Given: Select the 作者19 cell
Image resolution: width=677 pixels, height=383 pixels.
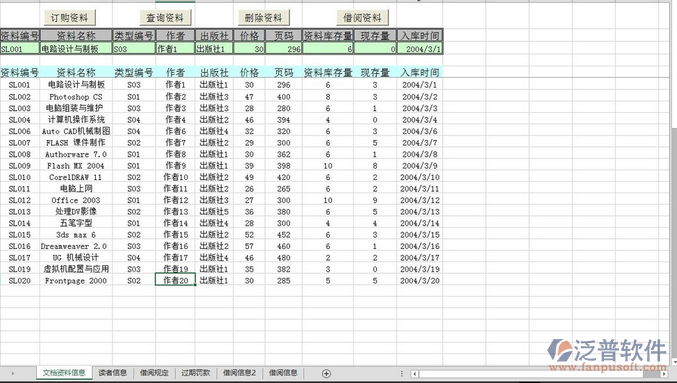Looking at the screenshot, I should pyautogui.click(x=175, y=269).
